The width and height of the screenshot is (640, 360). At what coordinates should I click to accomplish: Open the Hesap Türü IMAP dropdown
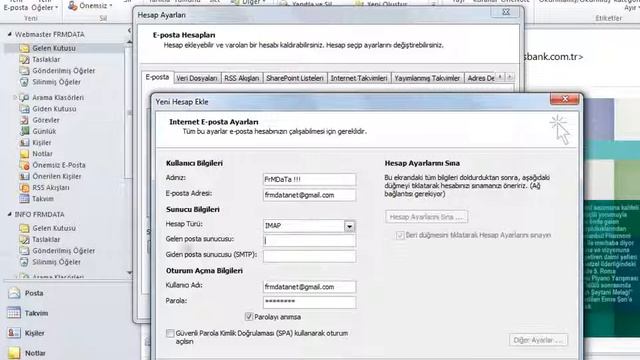coord(349,226)
